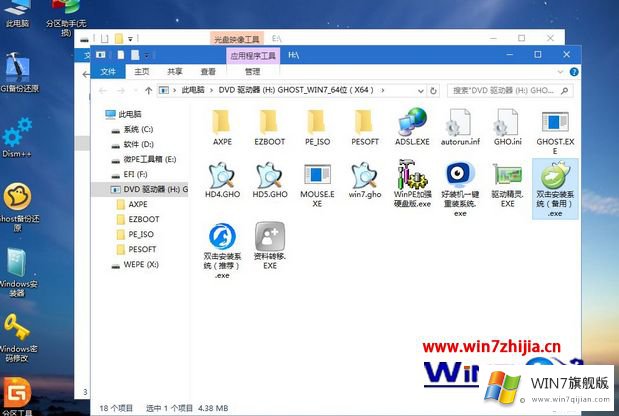Select the WinPE加强硬盘版.exe icon
Screen dimensions: 619x416
[x=412, y=174]
